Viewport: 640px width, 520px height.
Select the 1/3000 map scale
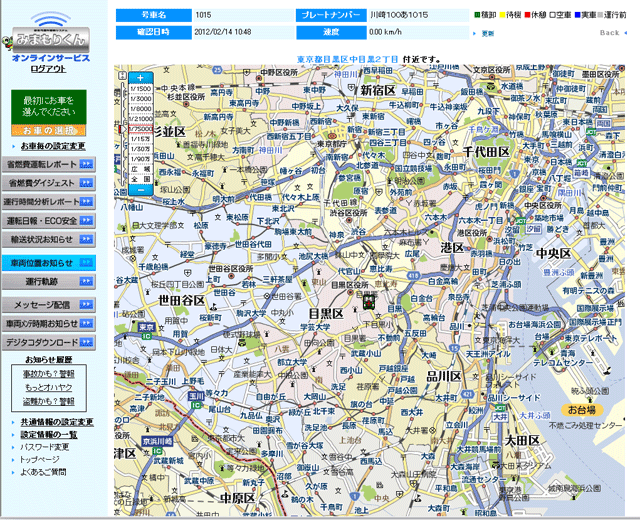point(140,99)
